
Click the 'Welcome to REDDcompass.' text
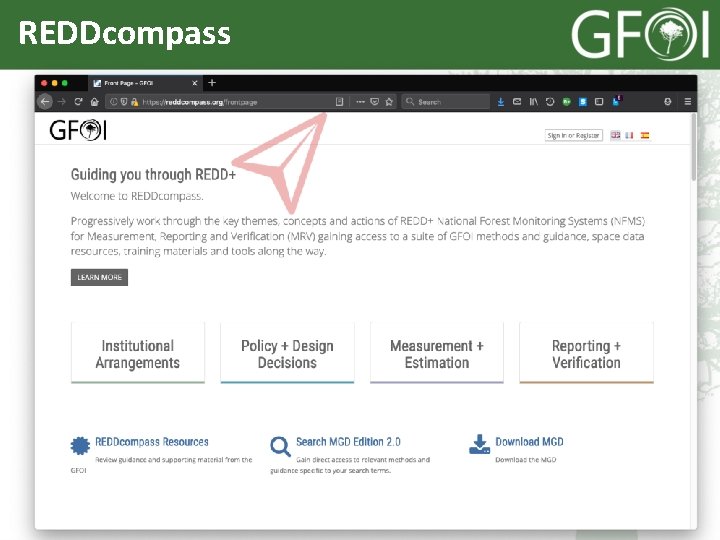click(137, 196)
